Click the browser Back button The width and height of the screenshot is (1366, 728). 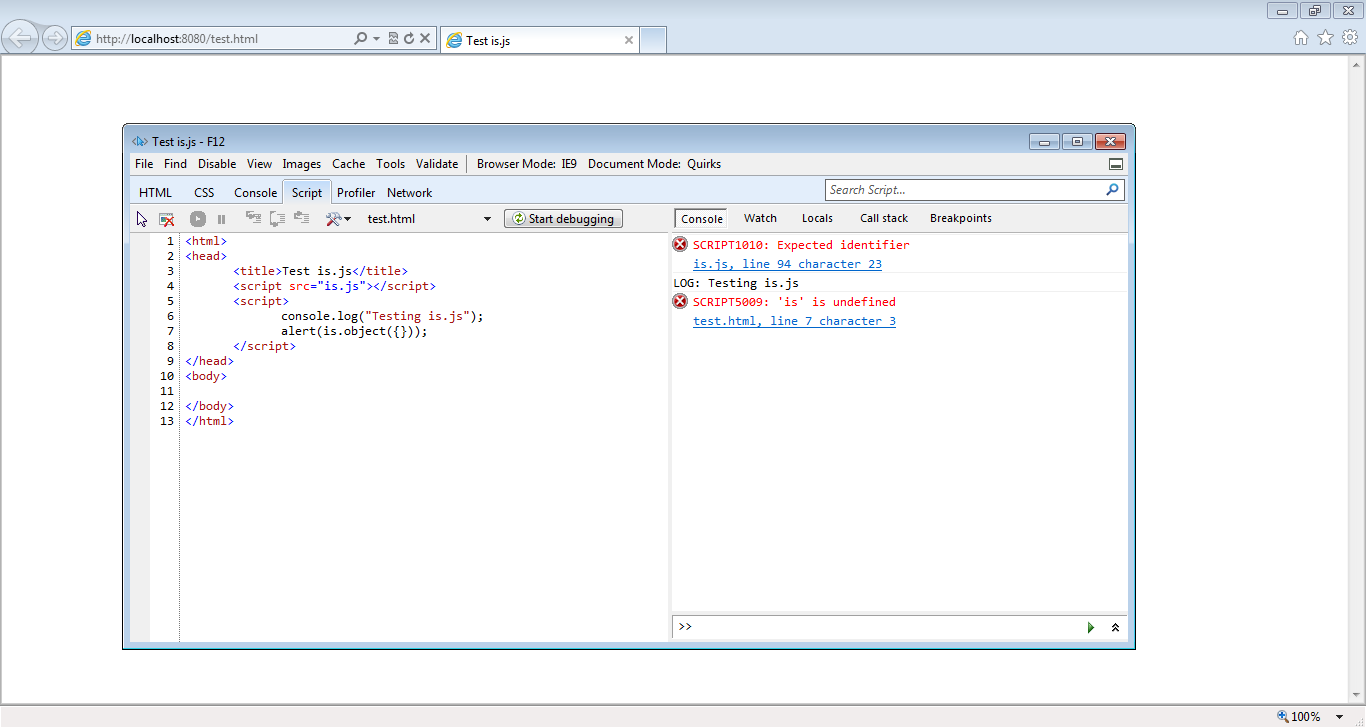click(x=20, y=38)
